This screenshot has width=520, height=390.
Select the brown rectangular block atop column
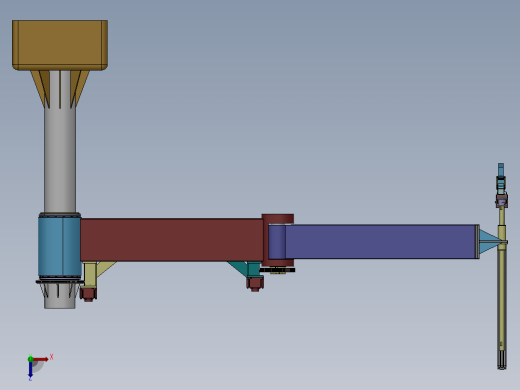60,45
